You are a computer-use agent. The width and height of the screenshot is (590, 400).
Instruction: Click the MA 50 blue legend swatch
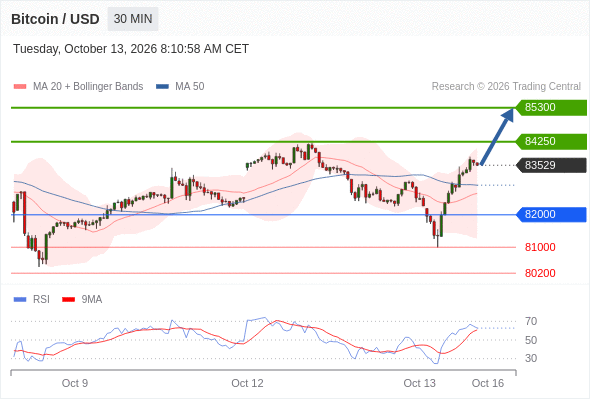162,87
